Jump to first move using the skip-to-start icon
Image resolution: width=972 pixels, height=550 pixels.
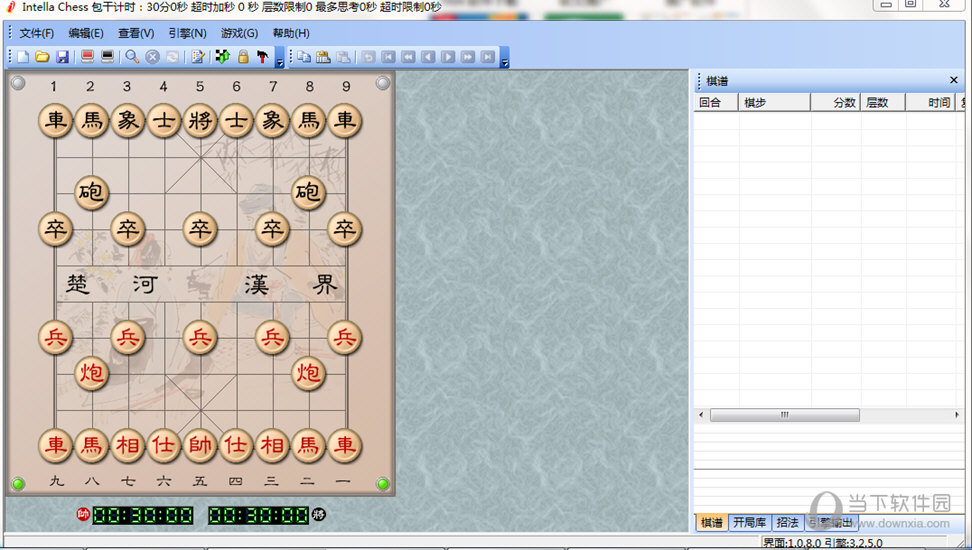388,57
